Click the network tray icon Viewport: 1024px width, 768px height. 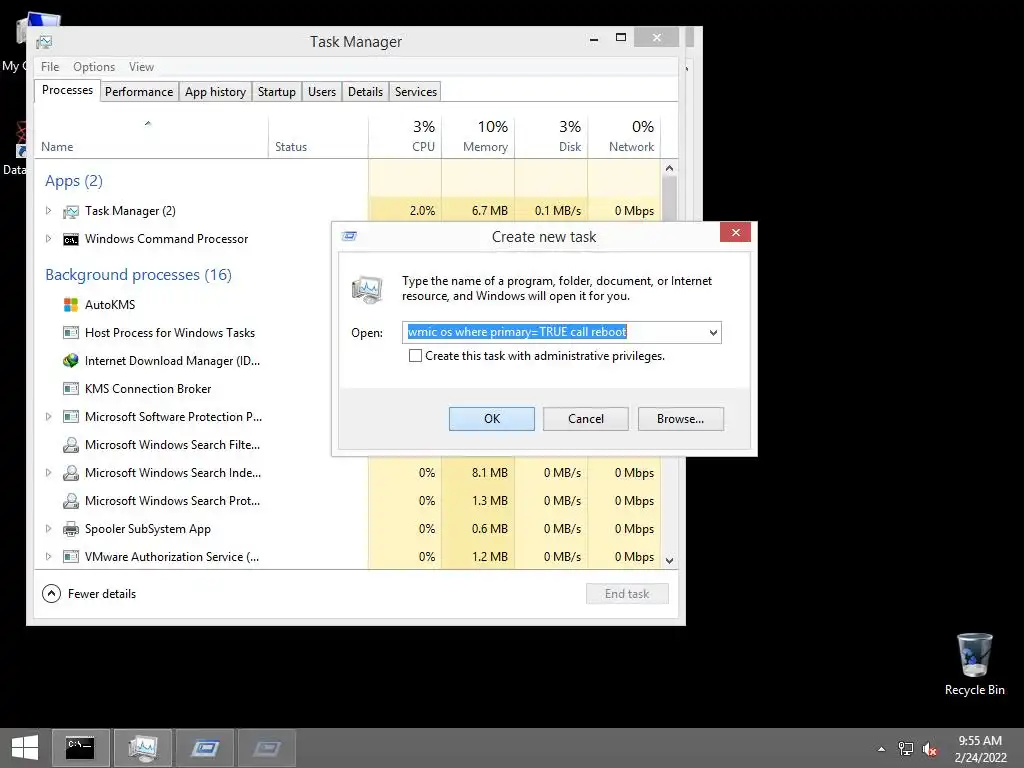tap(905, 749)
